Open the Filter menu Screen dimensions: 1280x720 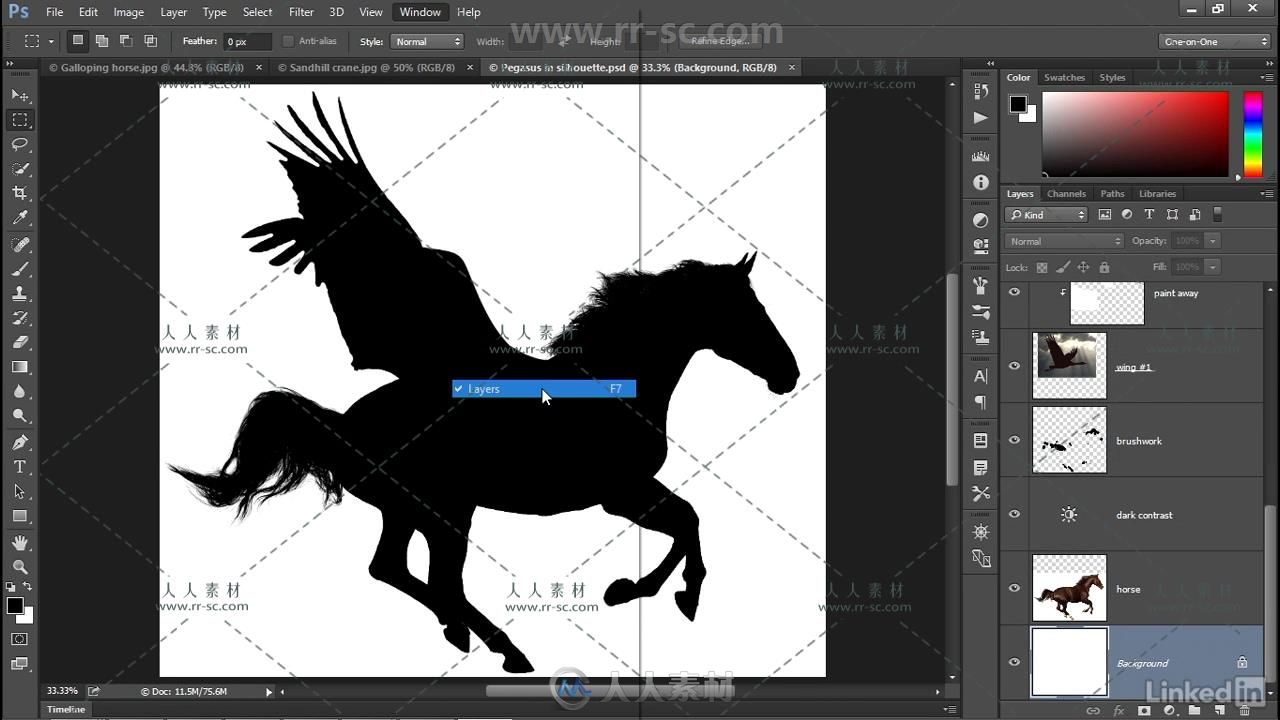click(x=301, y=12)
